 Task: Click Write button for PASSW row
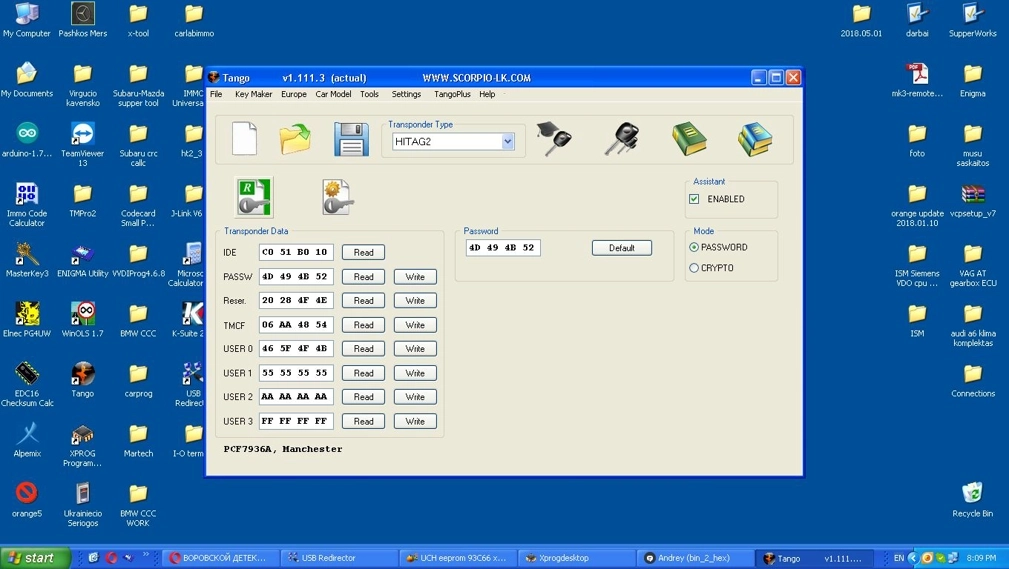pyautogui.click(x=415, y=277)
